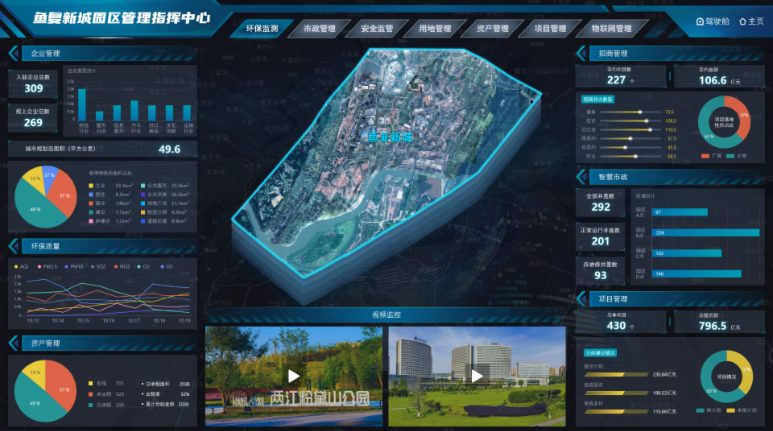Click the 3D map district label

click(390, 136)
